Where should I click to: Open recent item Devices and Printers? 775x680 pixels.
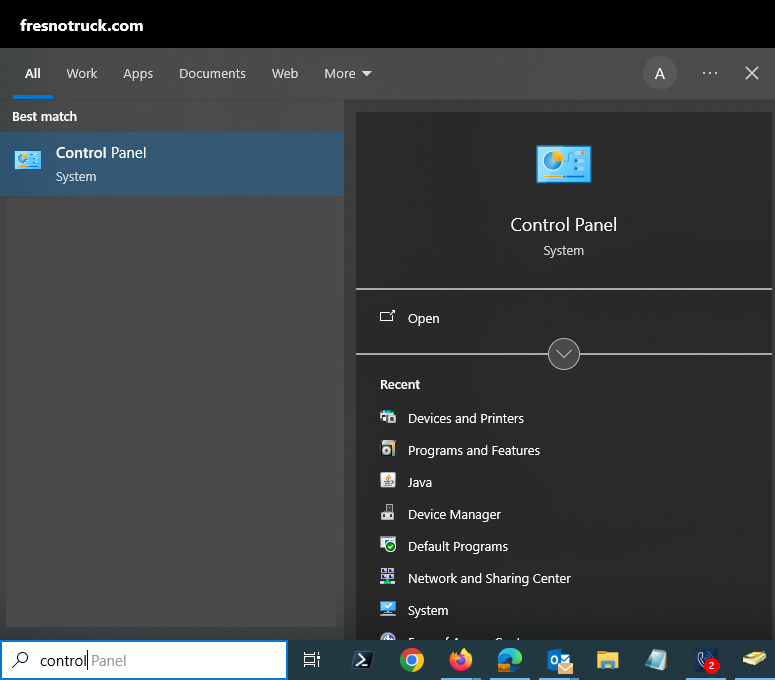465,418
